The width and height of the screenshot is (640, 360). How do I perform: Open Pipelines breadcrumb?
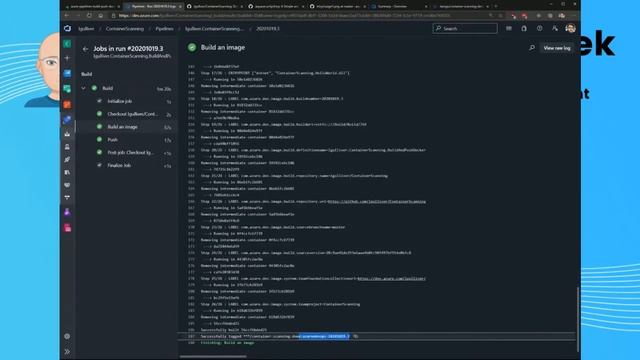coord(164,29)
